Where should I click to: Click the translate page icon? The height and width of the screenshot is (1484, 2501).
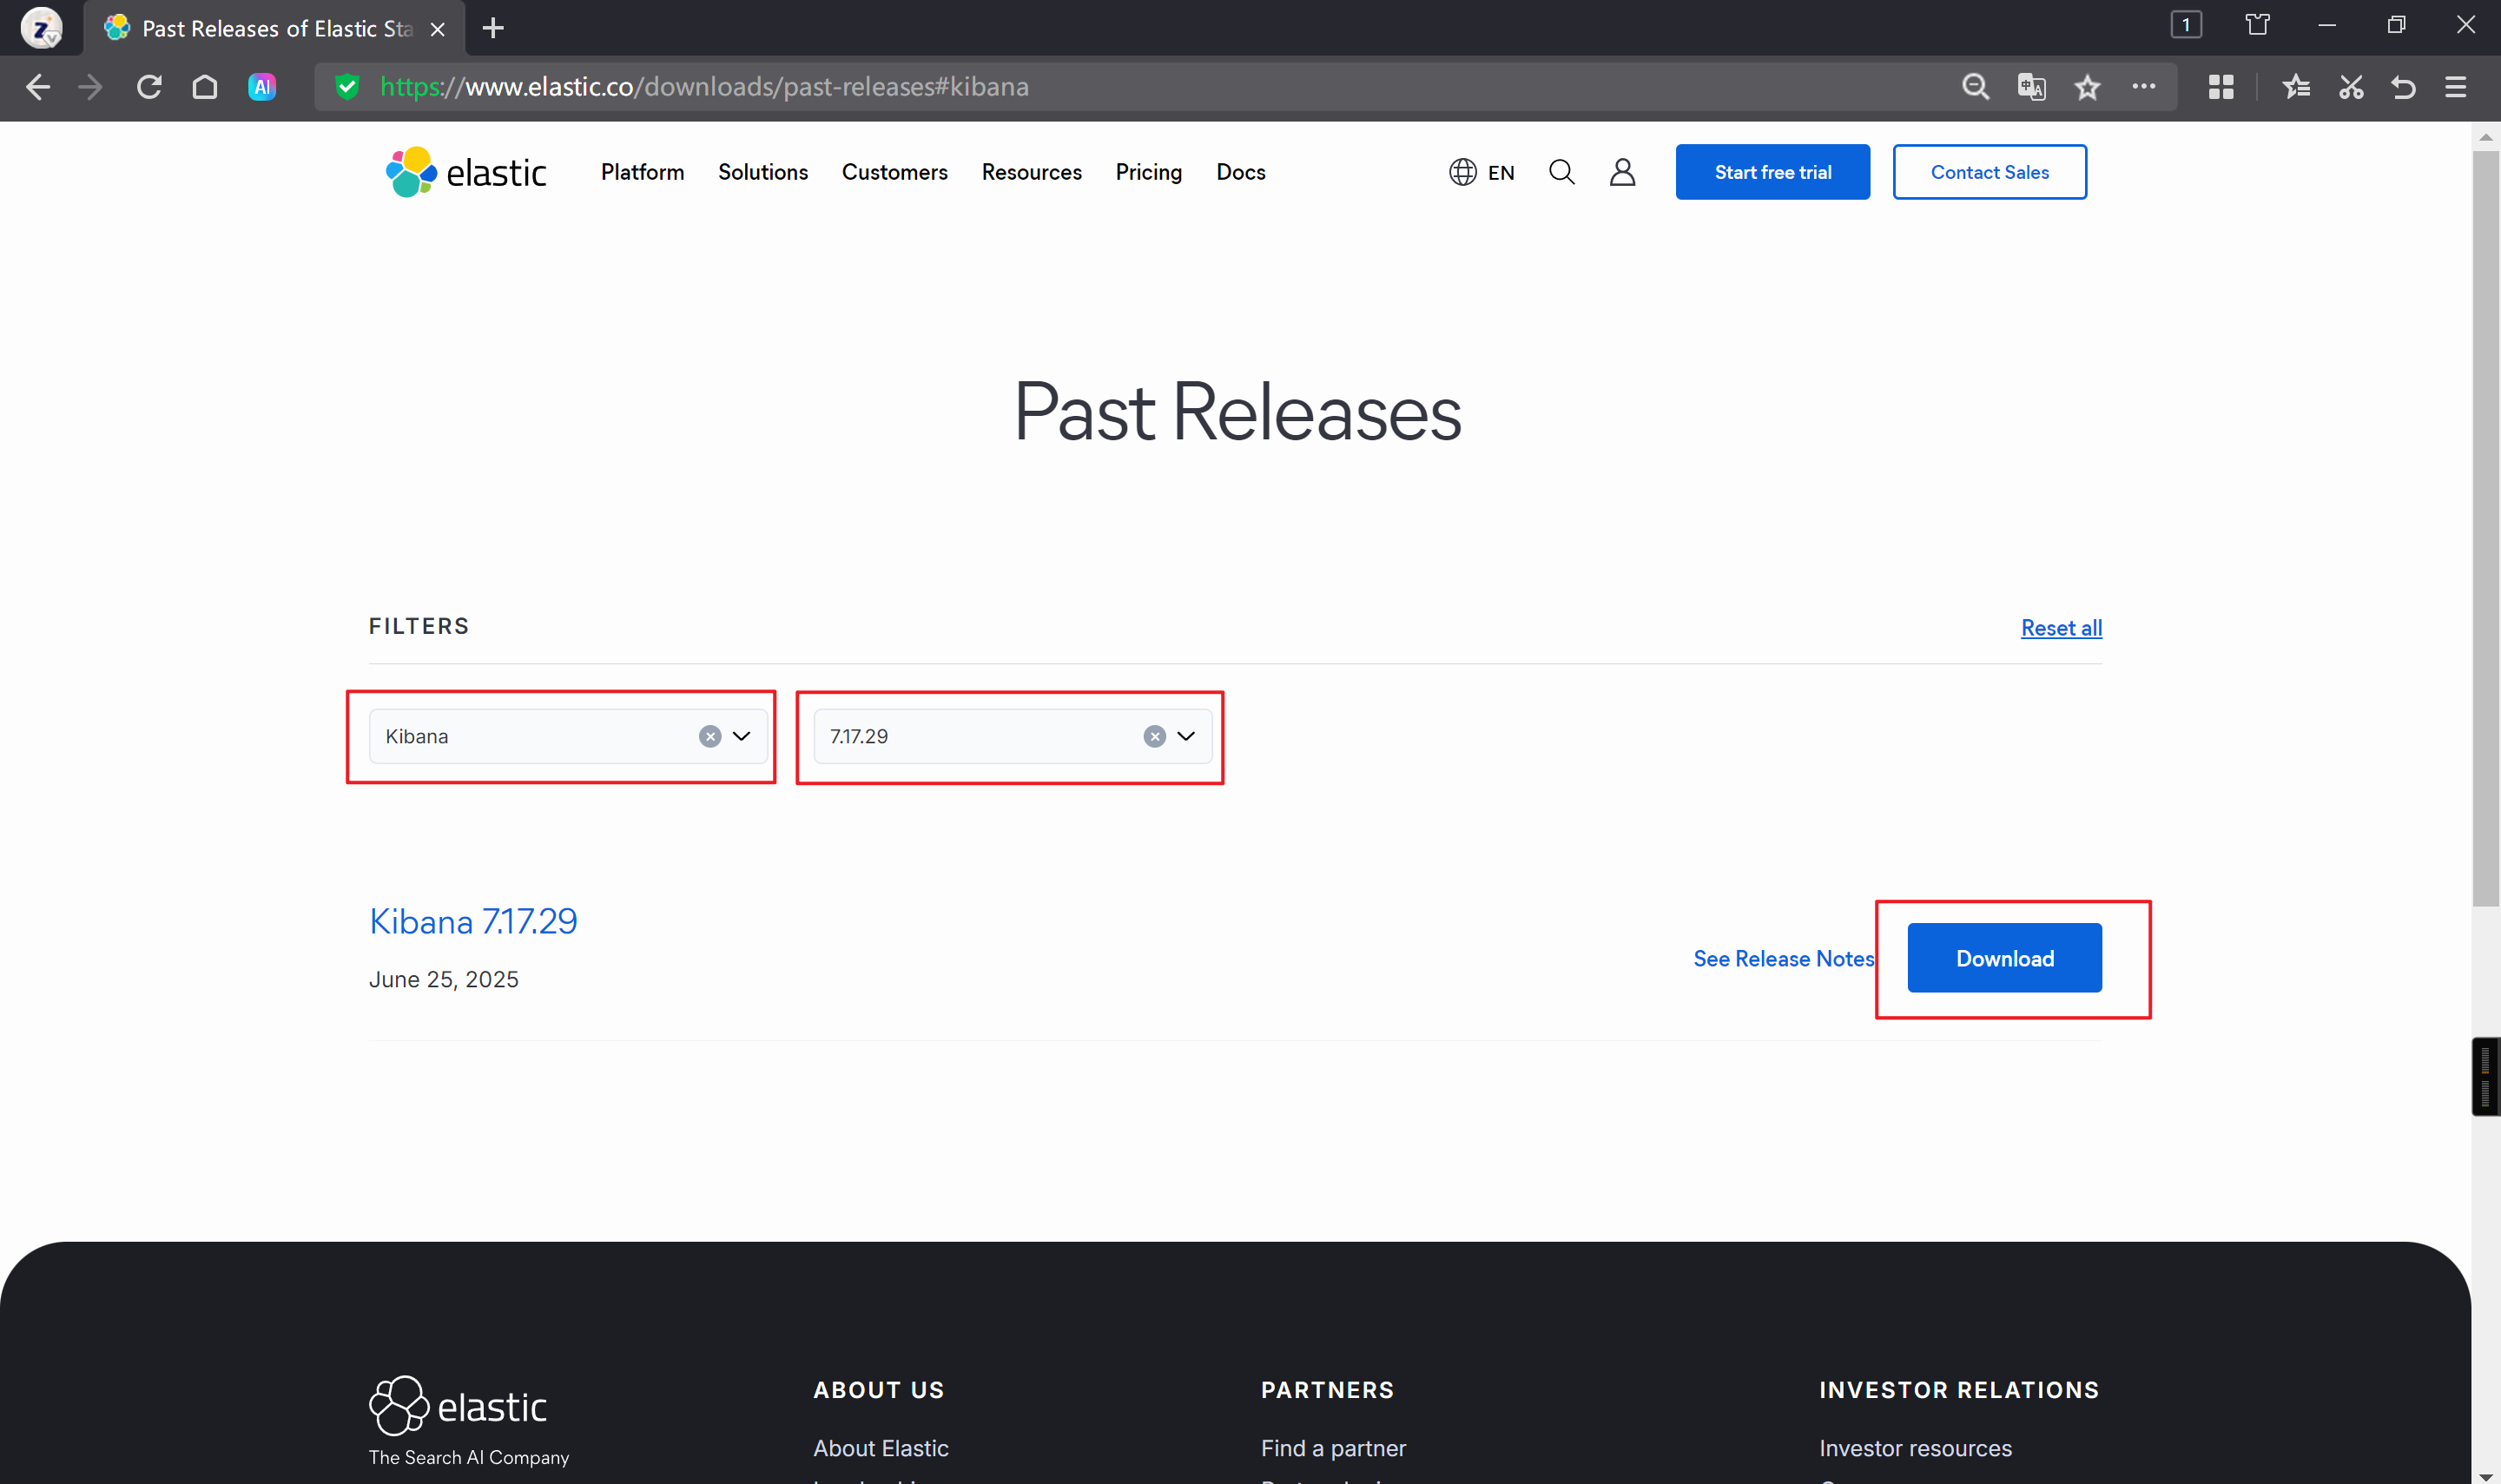point(2031,87)
